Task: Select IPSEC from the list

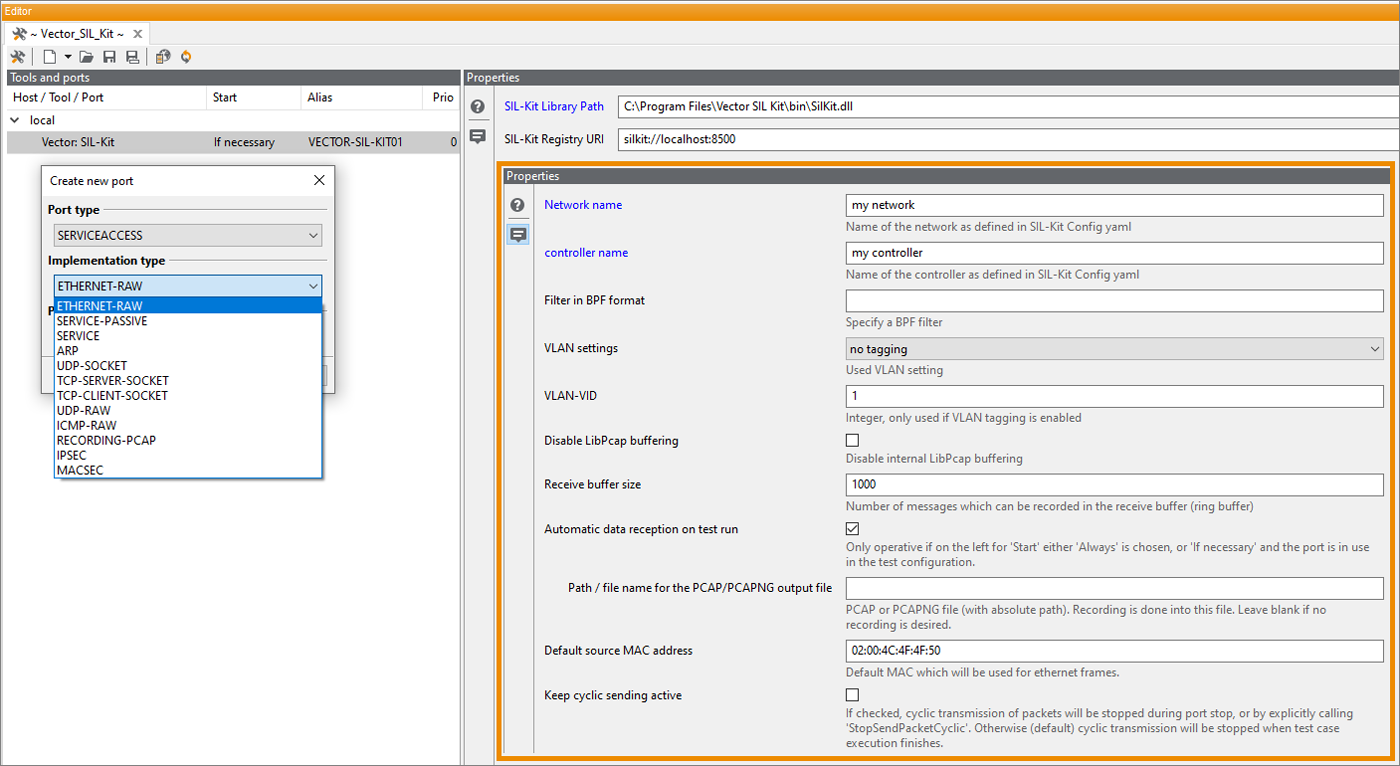Action: point(188,455)
